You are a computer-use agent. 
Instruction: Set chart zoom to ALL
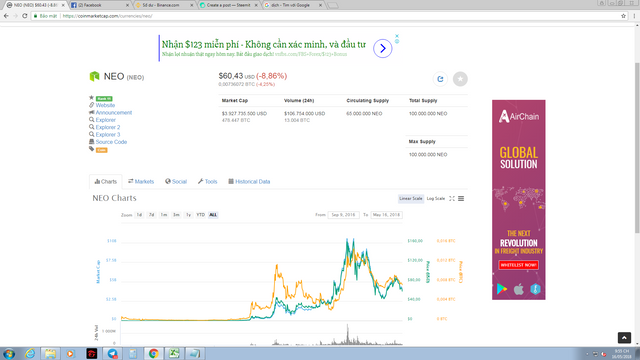213,215
